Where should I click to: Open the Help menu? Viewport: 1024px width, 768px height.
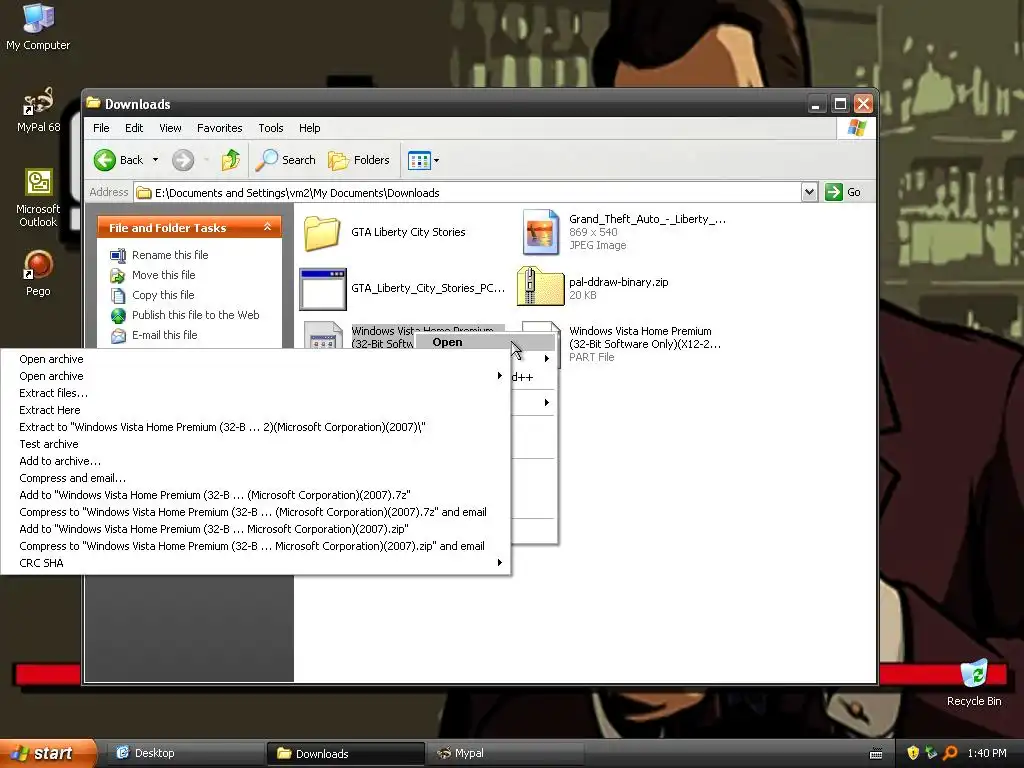310,128
